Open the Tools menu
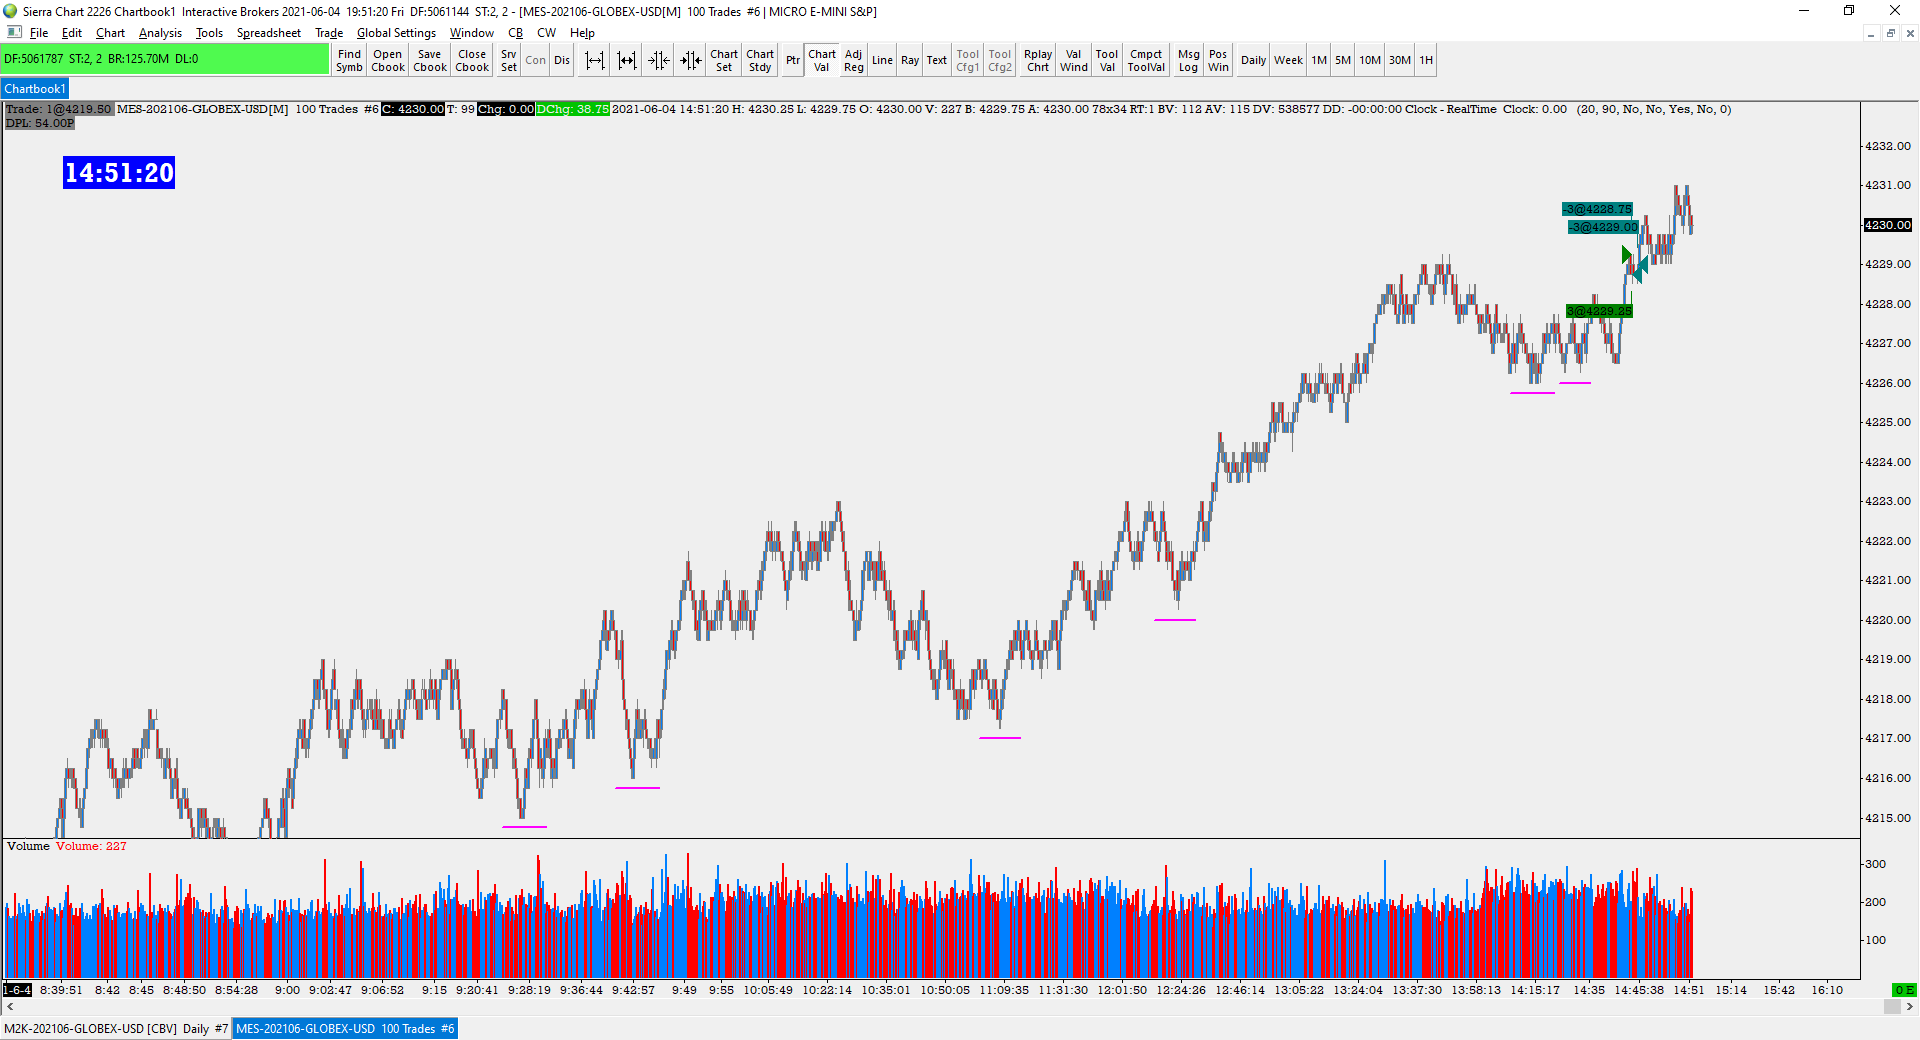Viewport: 1920px width, 1040px height. 209,33
